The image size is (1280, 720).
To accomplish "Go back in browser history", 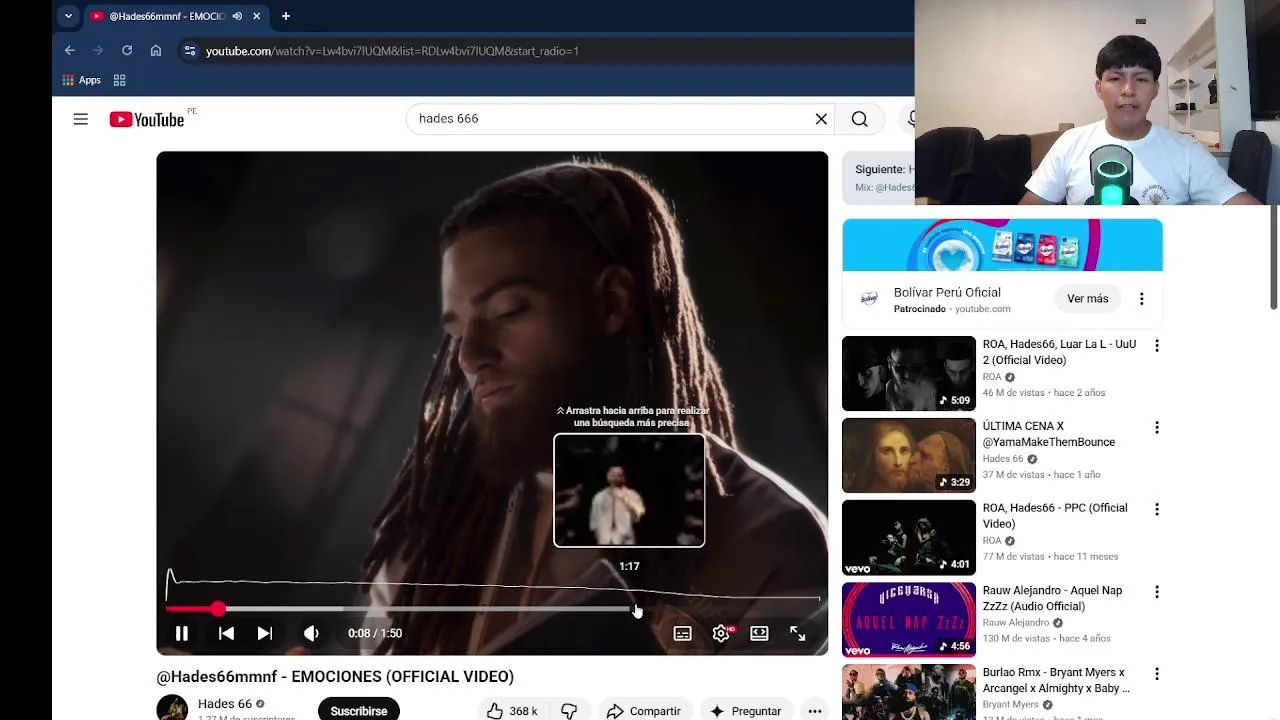I will coord(69,51).
